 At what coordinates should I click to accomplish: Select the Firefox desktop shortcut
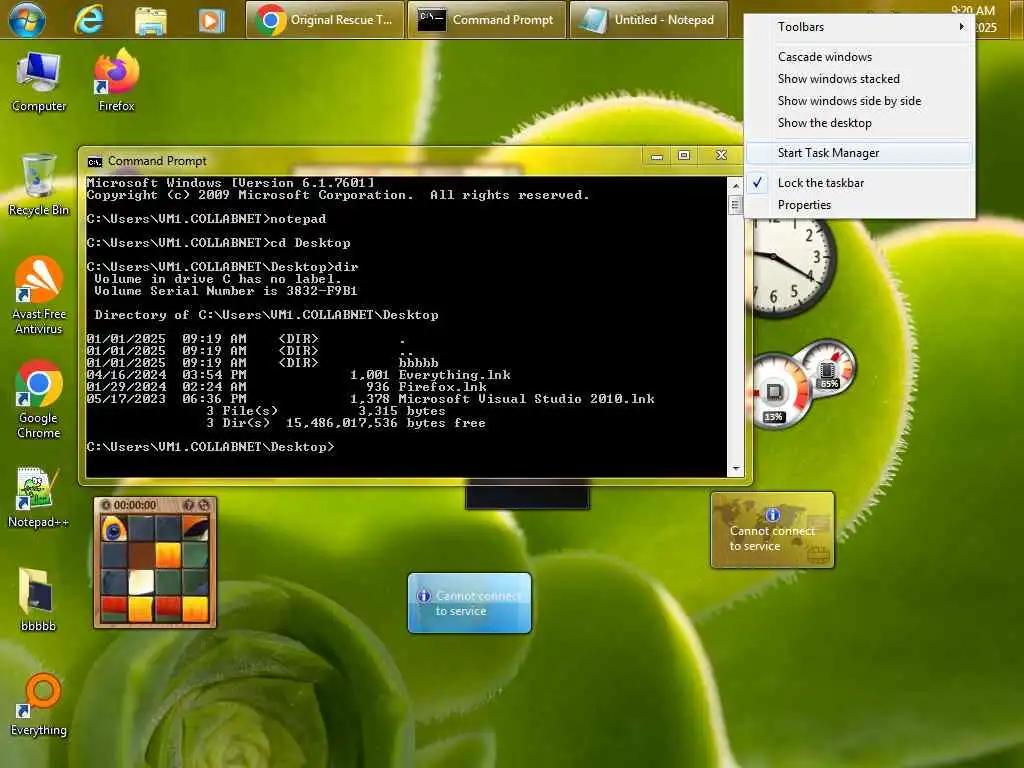tap(116, 81)
